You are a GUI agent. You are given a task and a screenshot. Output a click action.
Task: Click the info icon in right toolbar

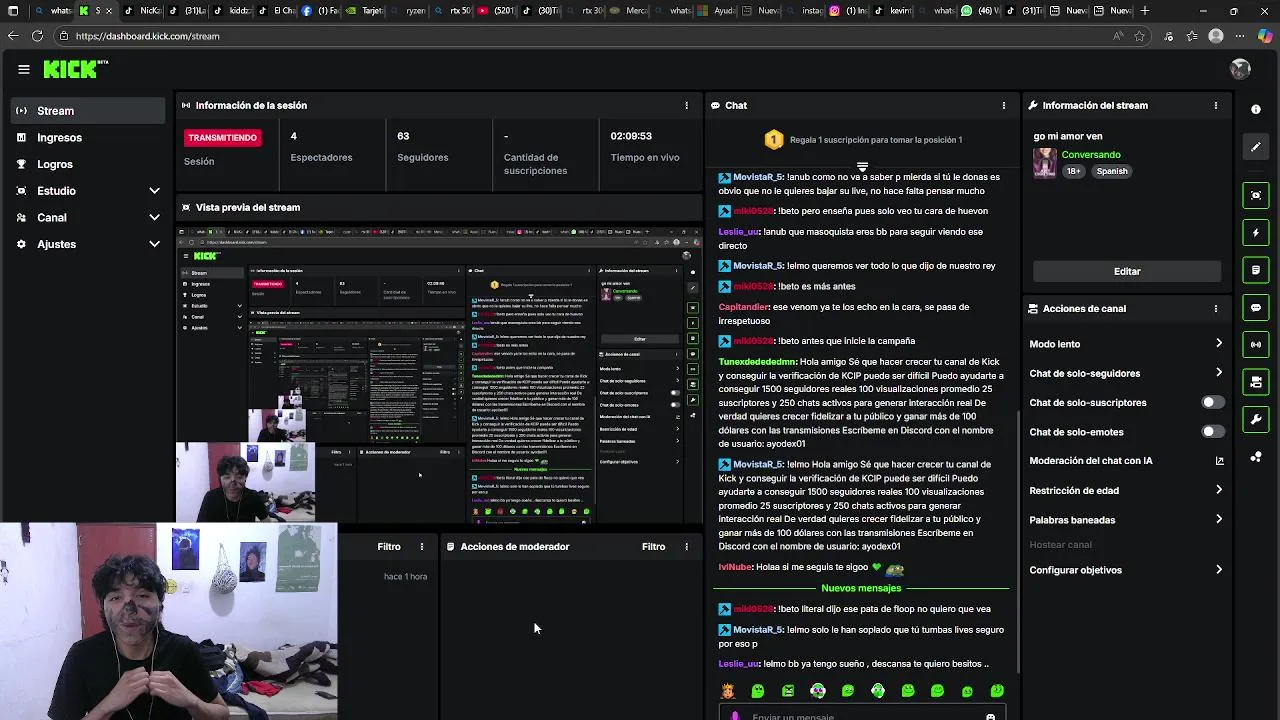[x=1256, y=110]
